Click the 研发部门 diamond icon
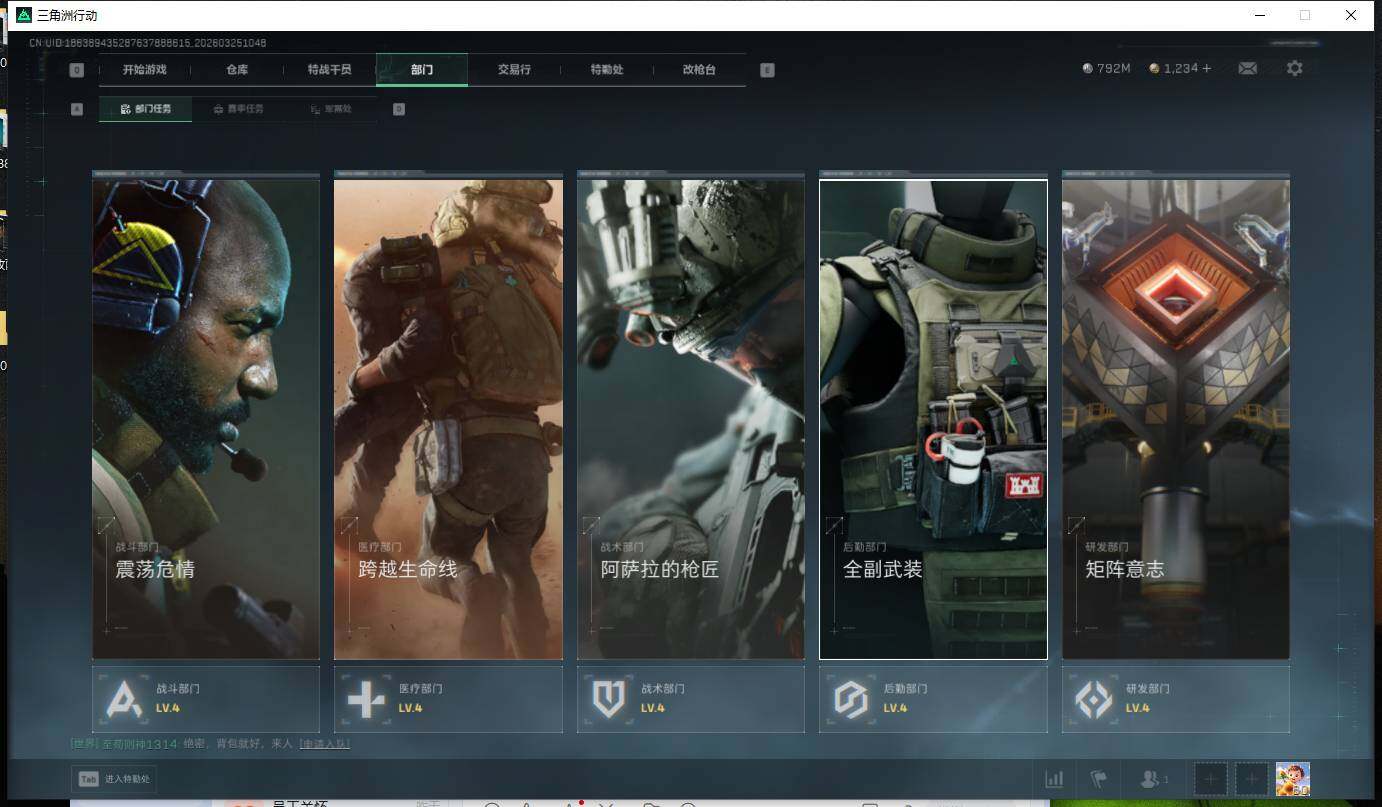Viewport: 1382px width, 807px height. [x=1093, y=699]
